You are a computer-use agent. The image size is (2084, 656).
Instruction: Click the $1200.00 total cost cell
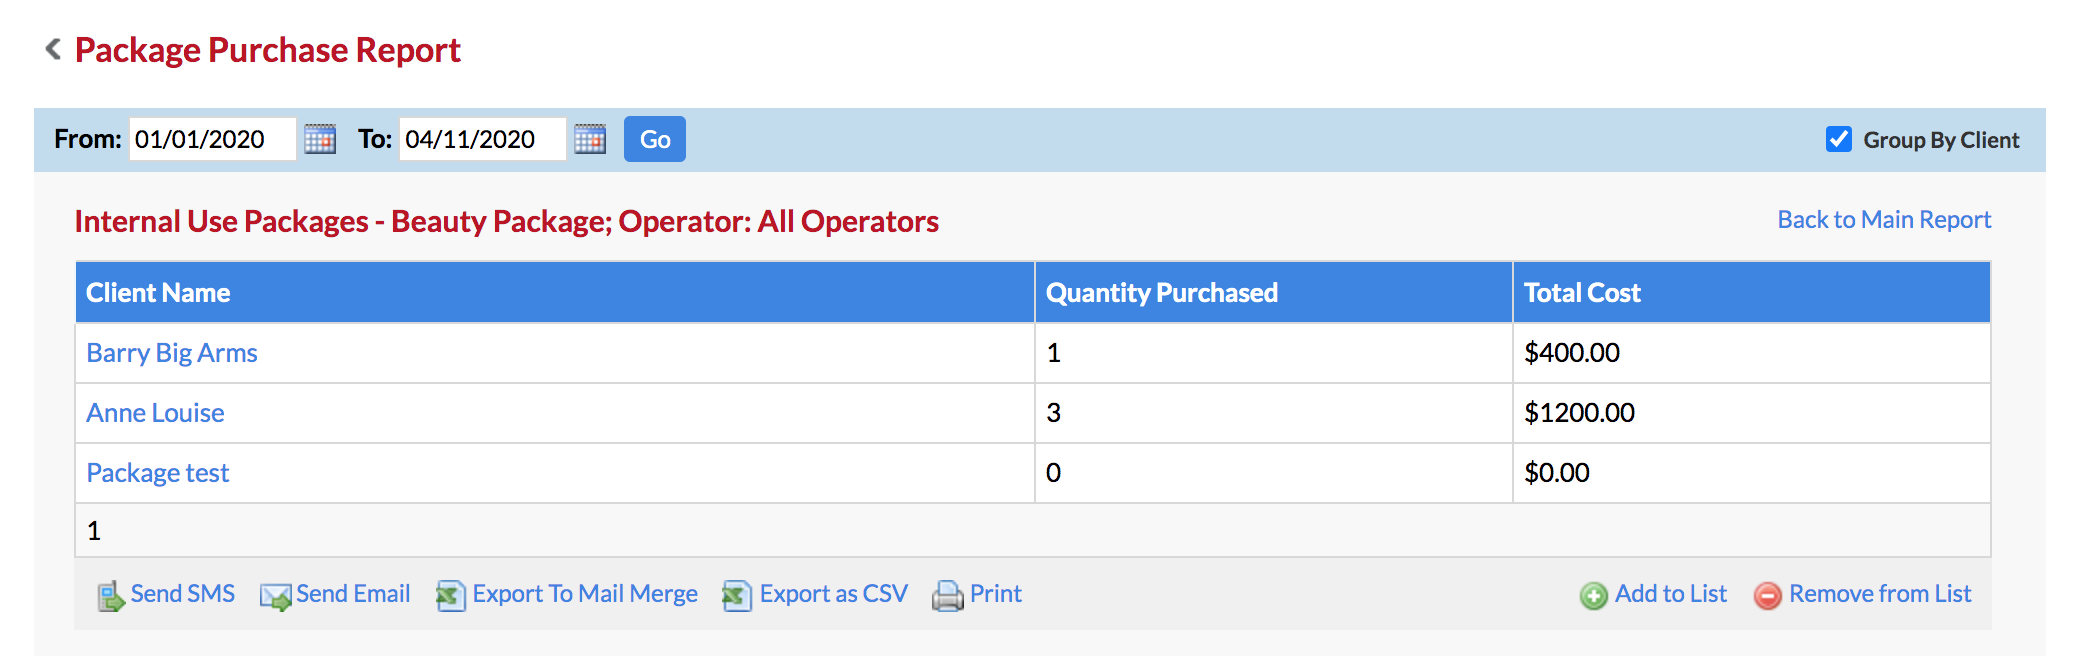1752,413
